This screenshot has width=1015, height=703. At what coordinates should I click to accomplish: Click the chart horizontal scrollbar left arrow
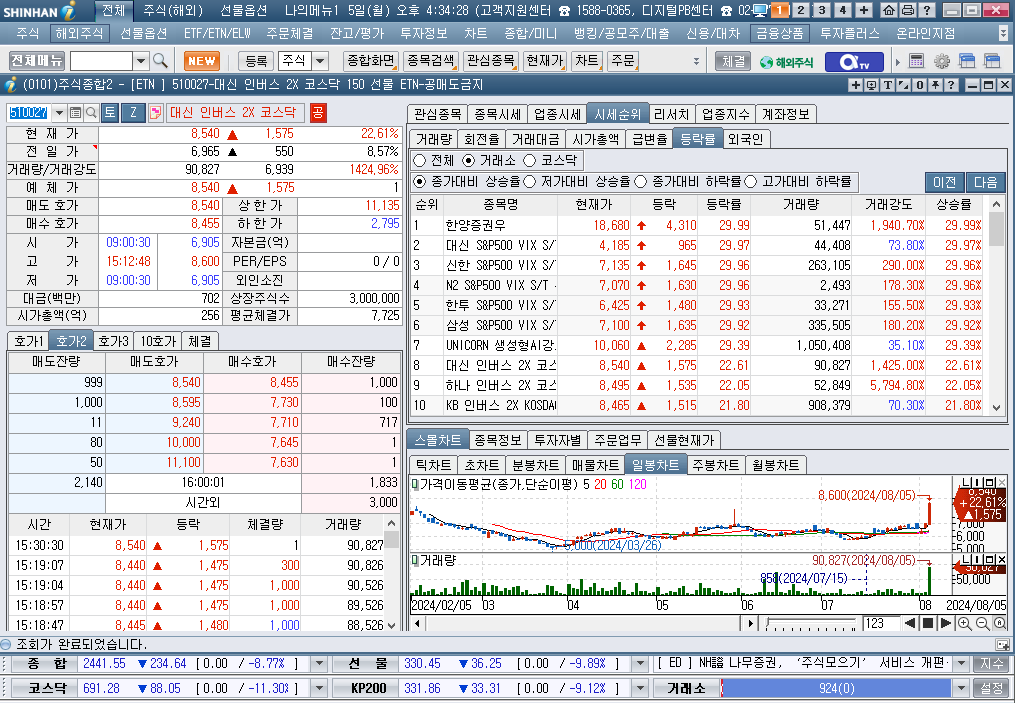418,623
